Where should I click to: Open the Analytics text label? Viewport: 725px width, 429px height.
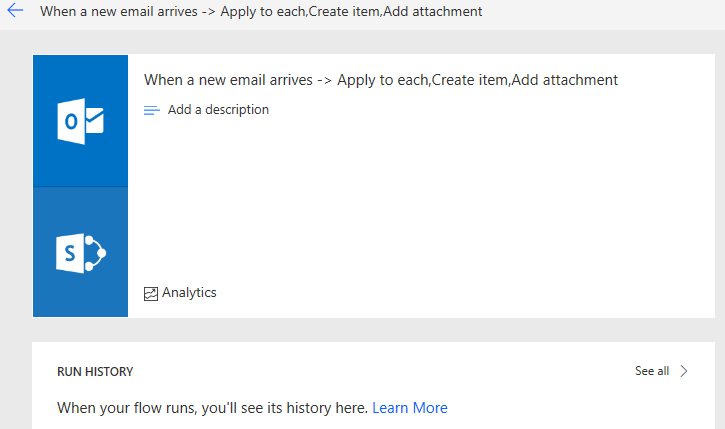189,293
